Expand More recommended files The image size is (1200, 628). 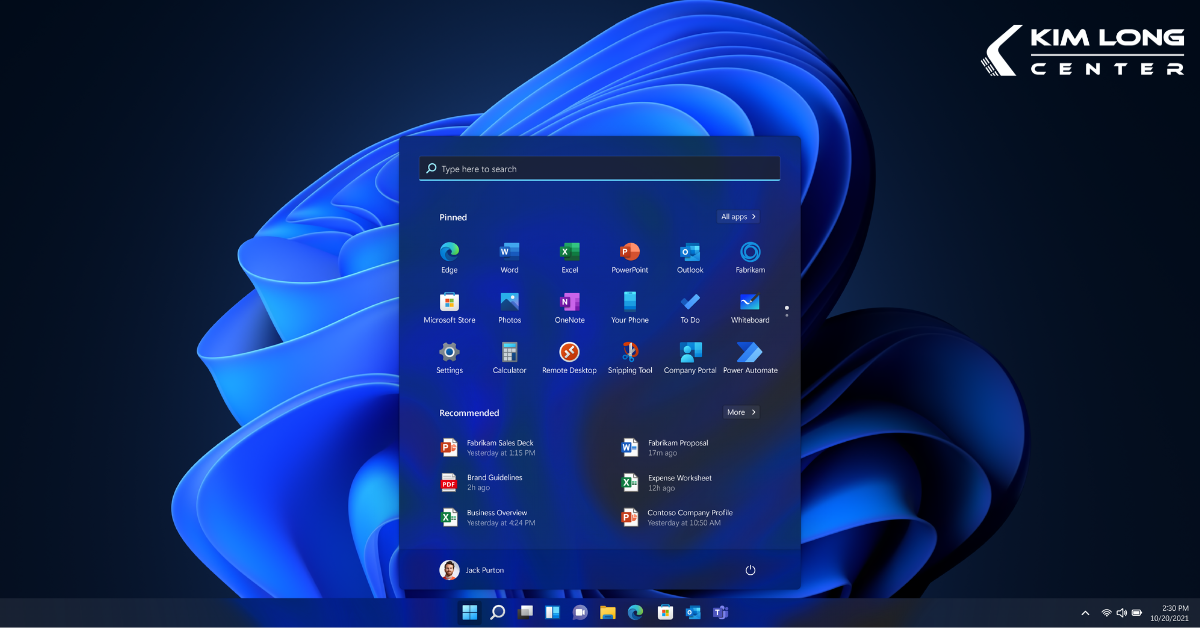pyautogui.click(x=741, y=412)
